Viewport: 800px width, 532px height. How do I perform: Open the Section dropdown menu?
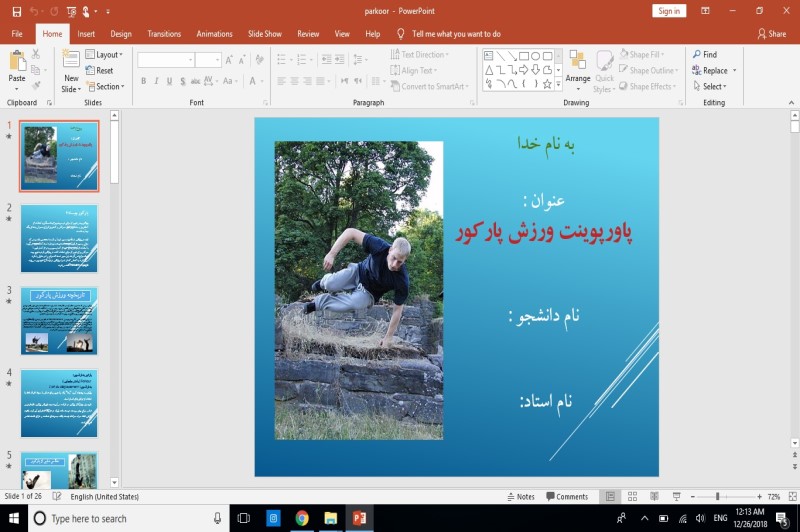click(x=109, y=87)
